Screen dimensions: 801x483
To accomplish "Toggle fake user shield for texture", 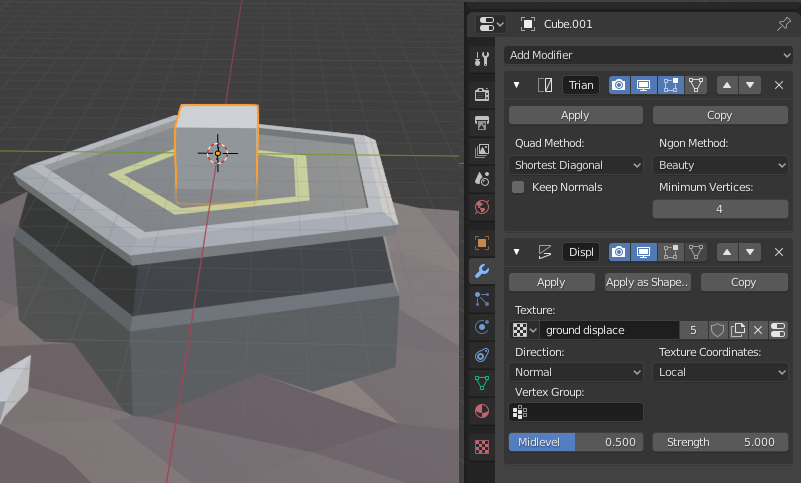I will point(717,330).
